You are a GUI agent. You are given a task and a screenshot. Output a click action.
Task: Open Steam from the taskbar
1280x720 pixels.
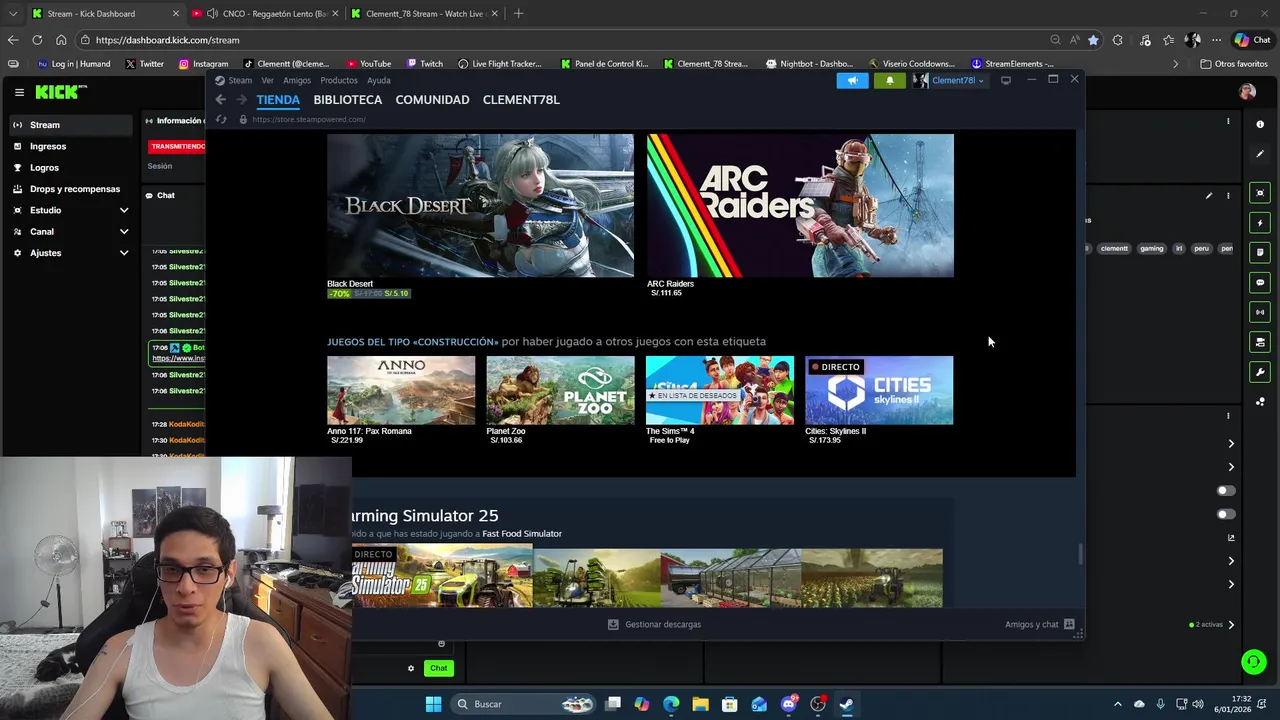[x=846, y=704]
